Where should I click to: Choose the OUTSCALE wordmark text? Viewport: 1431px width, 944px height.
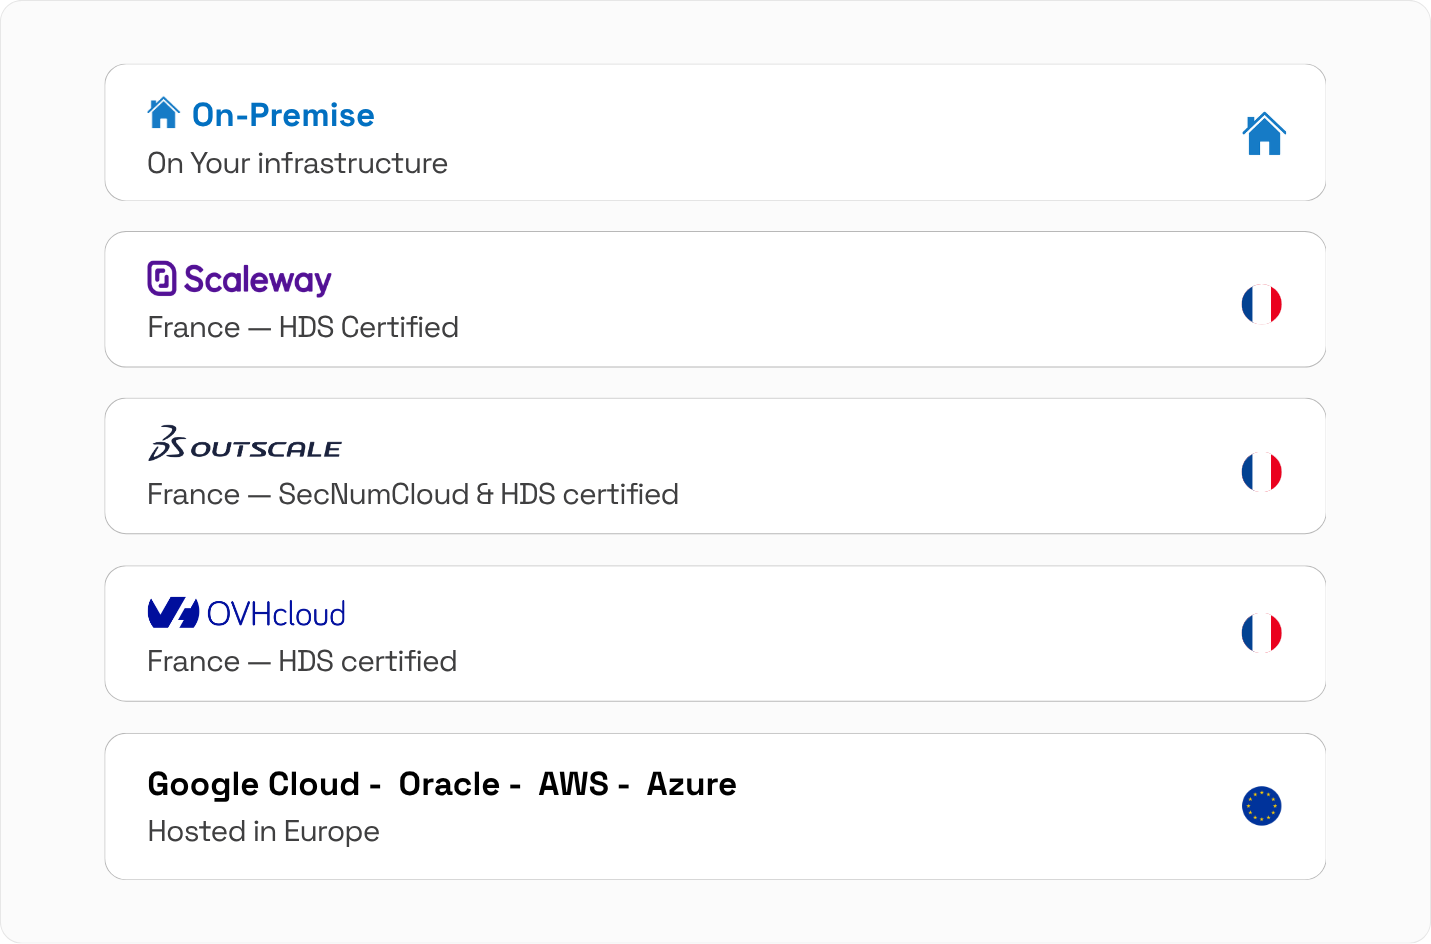pos(266,450)
